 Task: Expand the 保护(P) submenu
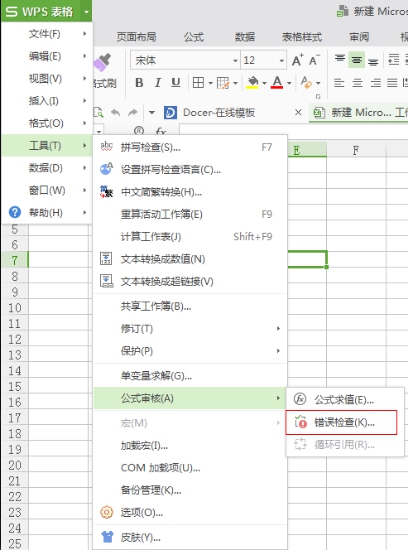click(x=190, y=351)
